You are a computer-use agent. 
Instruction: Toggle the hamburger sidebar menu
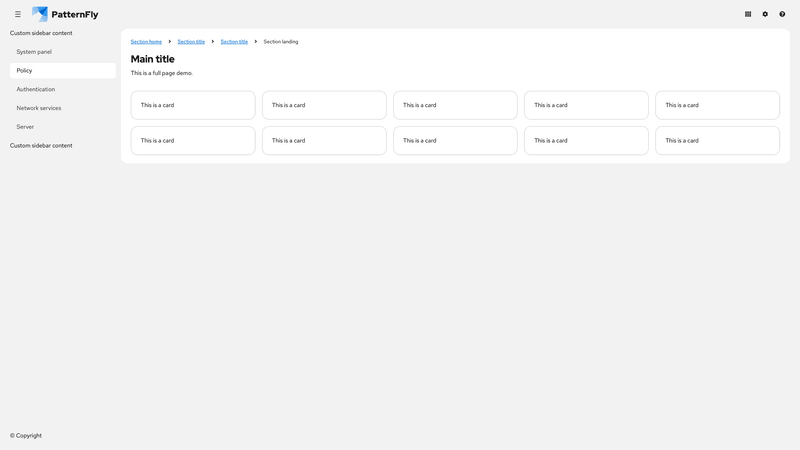pyautogui.click(x=18, y=14)
